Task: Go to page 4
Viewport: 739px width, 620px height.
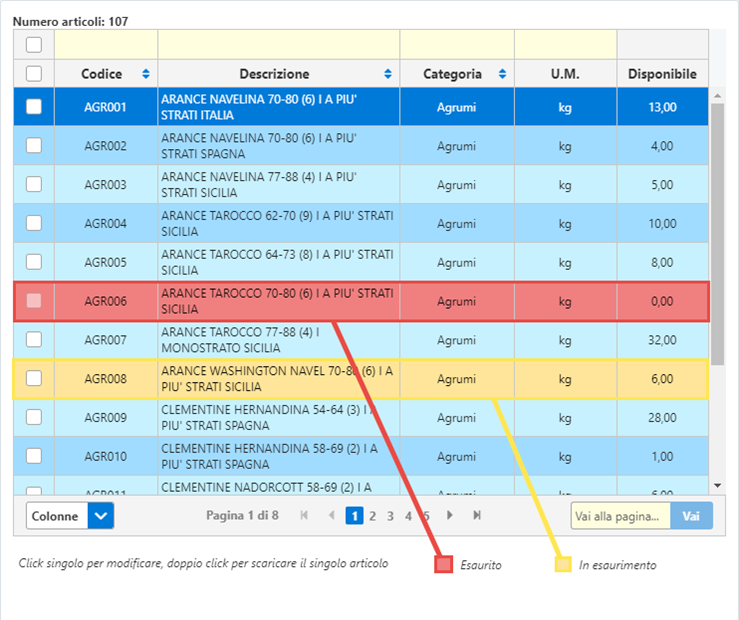Action: point(408,516)
